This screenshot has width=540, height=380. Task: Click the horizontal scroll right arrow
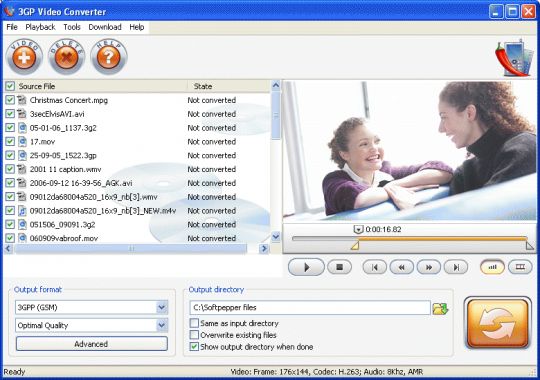coord(264,248)
